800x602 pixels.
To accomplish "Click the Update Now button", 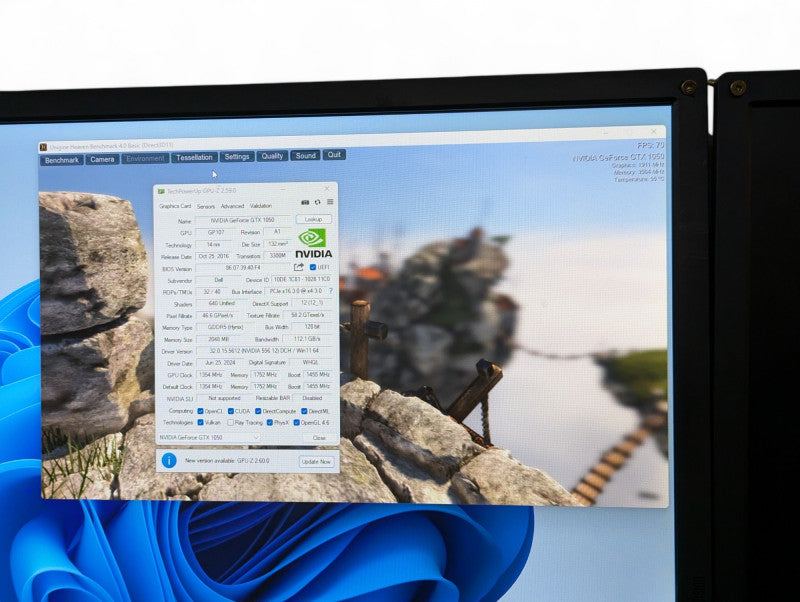I will click(x=316, y=461).
